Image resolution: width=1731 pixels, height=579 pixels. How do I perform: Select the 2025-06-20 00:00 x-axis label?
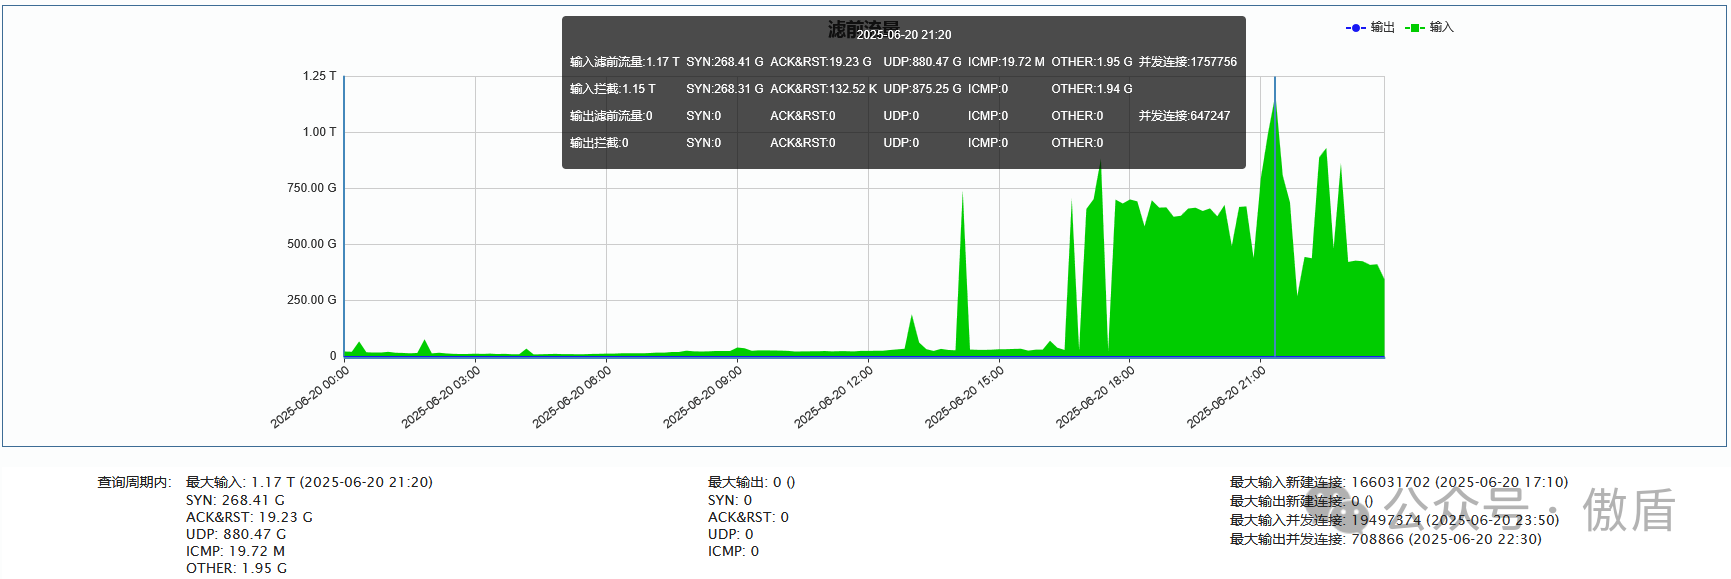(x=310, y=397)
